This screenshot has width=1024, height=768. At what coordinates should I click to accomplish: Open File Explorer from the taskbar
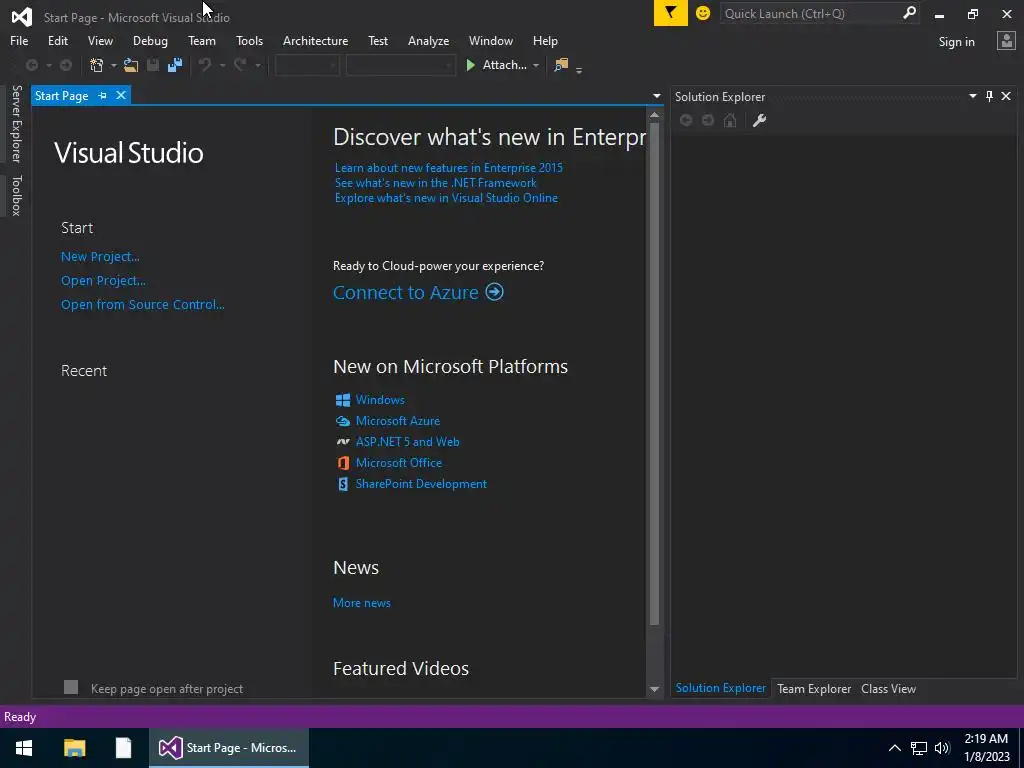coord(74,748)
